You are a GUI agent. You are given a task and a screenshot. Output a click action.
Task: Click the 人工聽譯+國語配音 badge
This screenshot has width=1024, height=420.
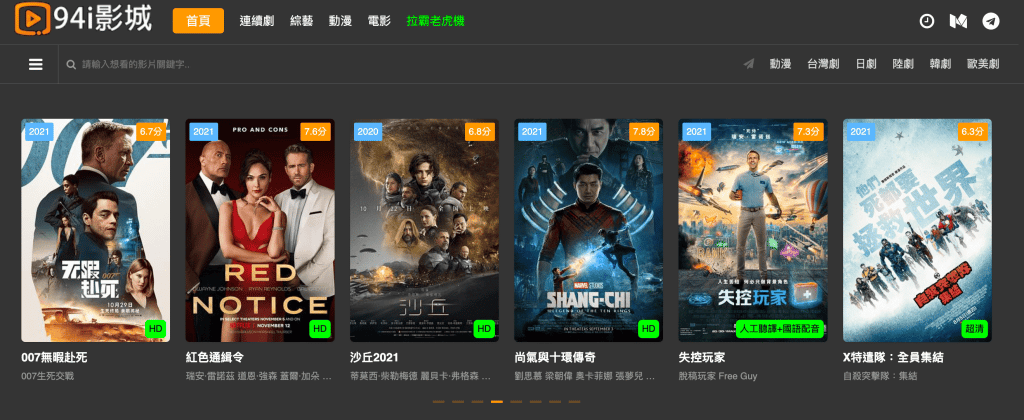(780, 329)
